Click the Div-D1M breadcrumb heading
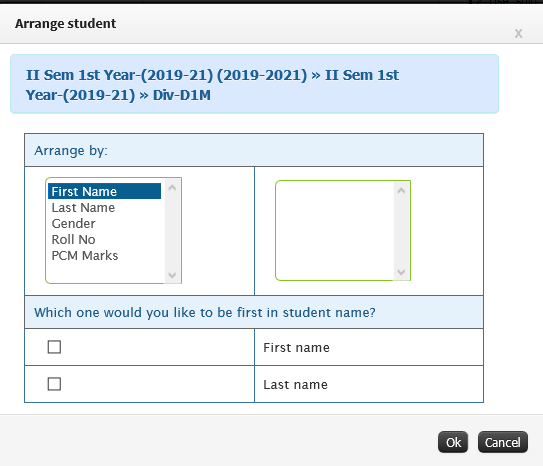 tap(182, 95)
